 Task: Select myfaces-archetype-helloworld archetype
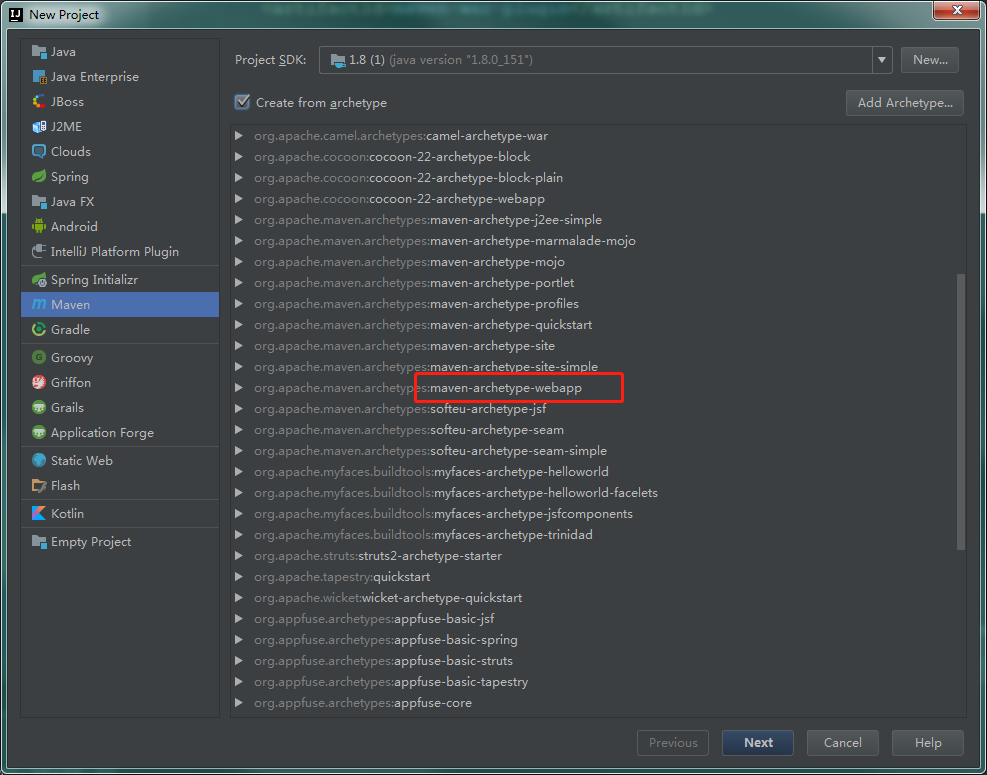click(431, 472)
